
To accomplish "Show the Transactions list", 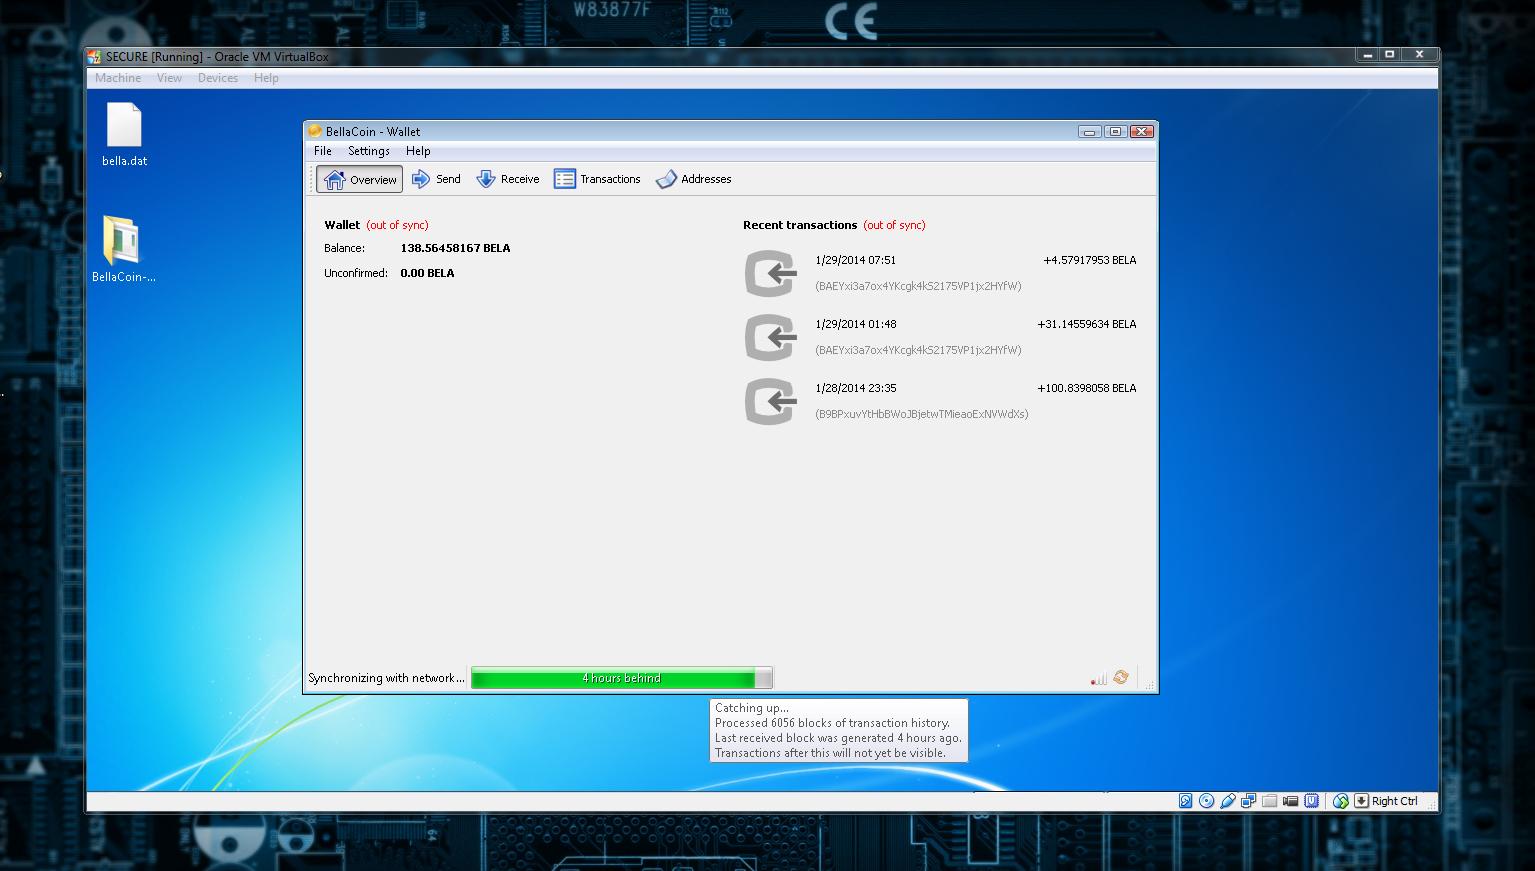I will (x=597, y=179).
